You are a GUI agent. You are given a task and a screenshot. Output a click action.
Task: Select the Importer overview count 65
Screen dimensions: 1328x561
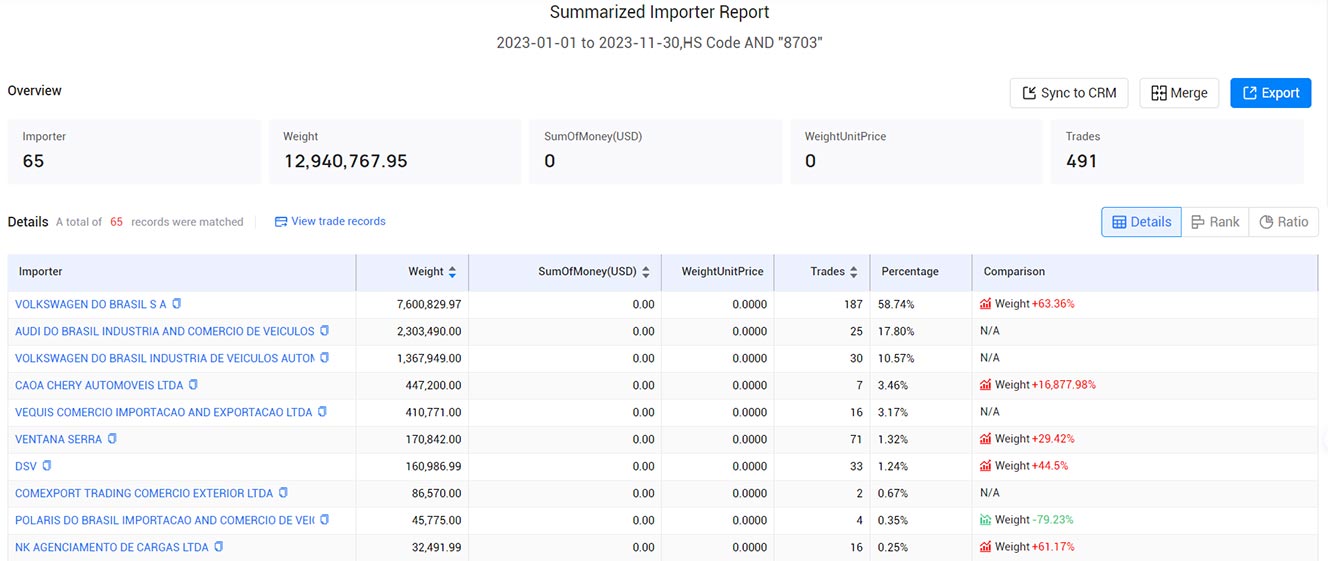(33, 161)
